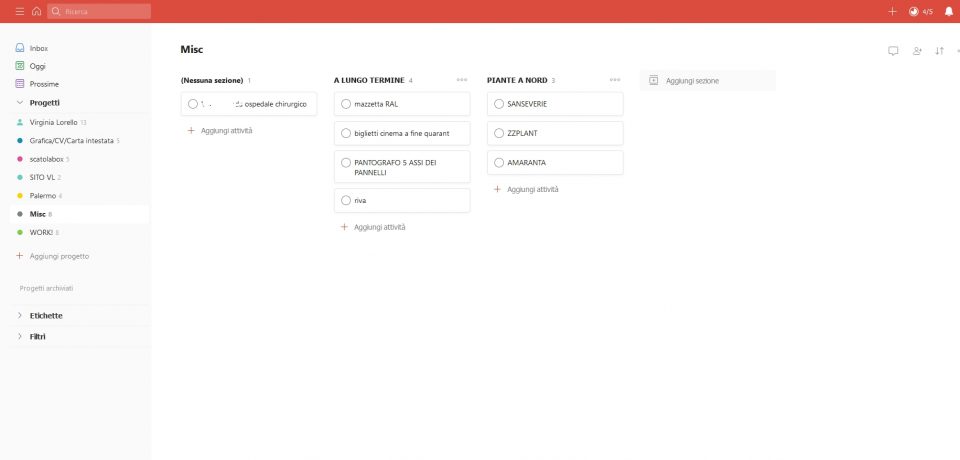The width and height of the screenshot is (960, 460).
Task: Go to home via house icon
Action: point(37,11)
